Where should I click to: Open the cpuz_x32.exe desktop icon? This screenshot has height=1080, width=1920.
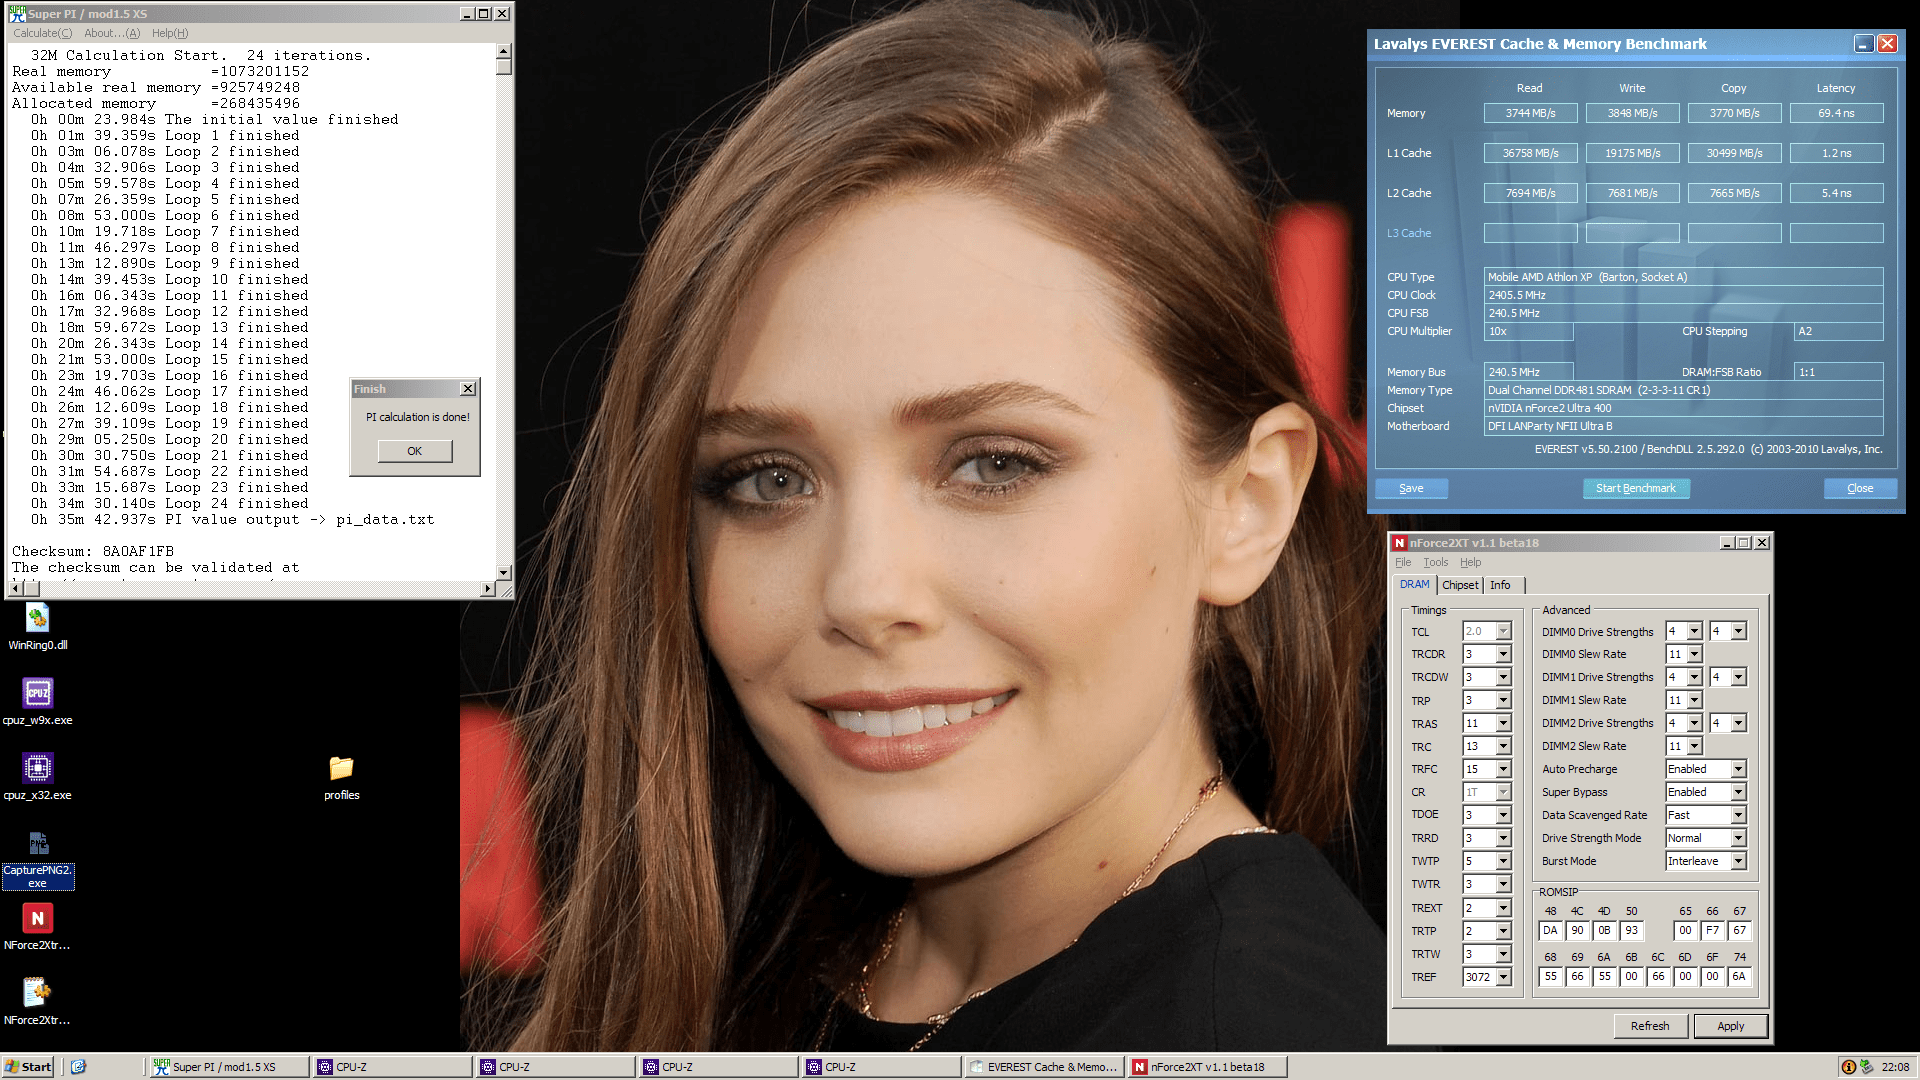point(37,768)
